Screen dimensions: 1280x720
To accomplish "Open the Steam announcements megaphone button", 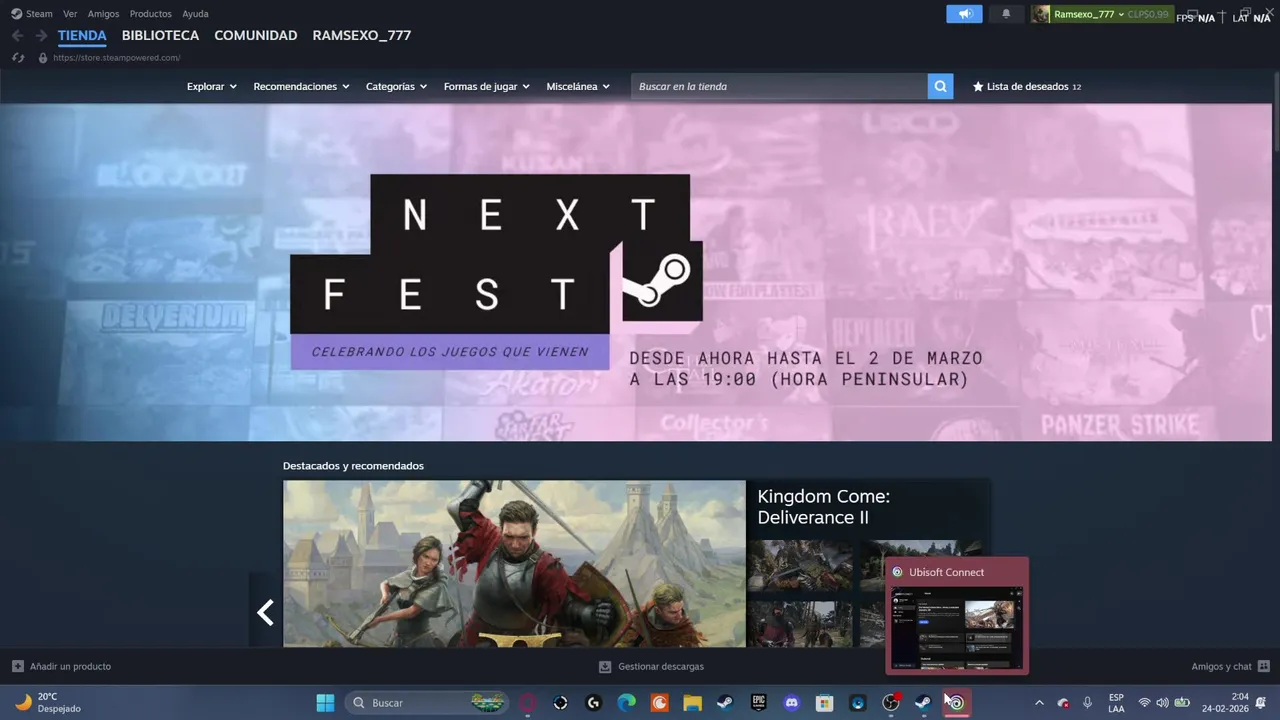I will (964, 14).
